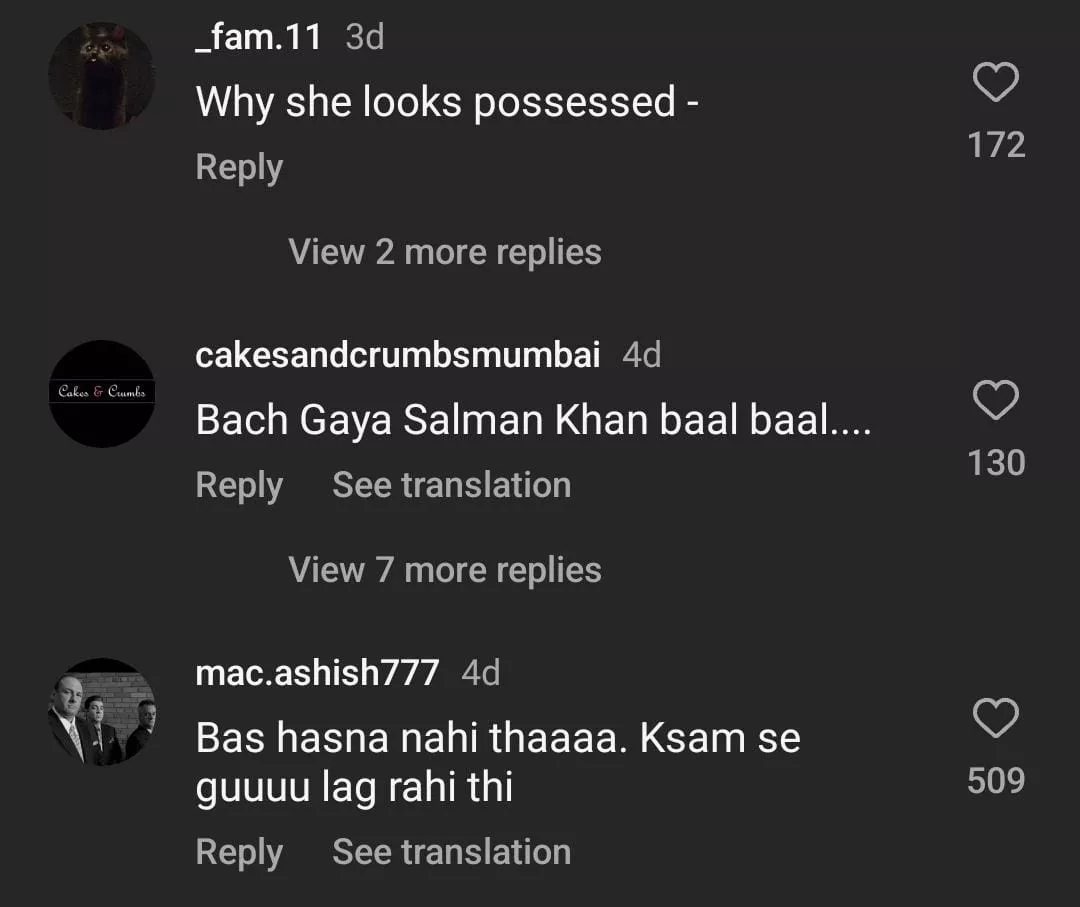Like the comment by _fam.11
The image size is (1080, 907).
click(995, 83)
